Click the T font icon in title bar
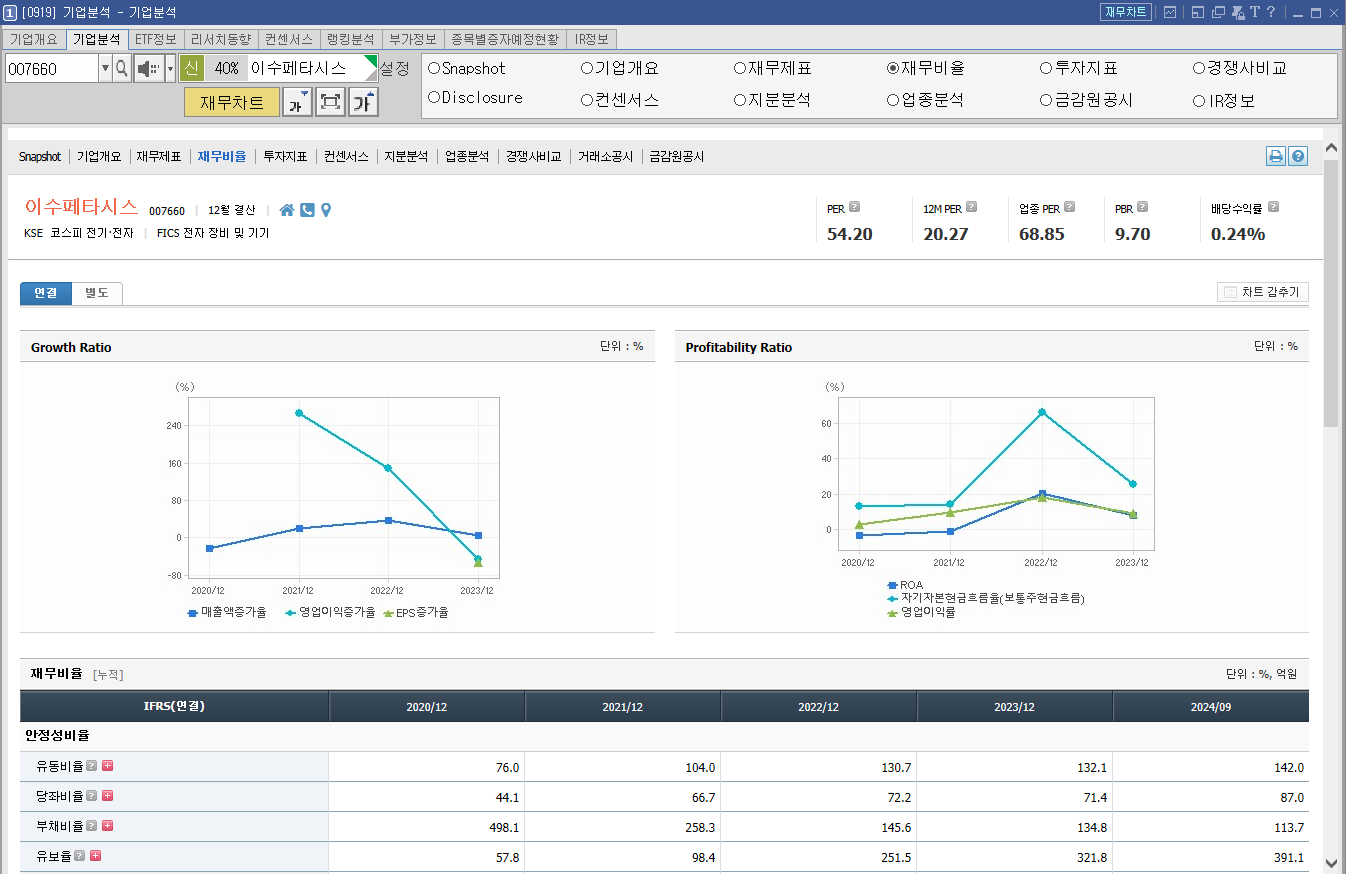 click(1255, 12)
